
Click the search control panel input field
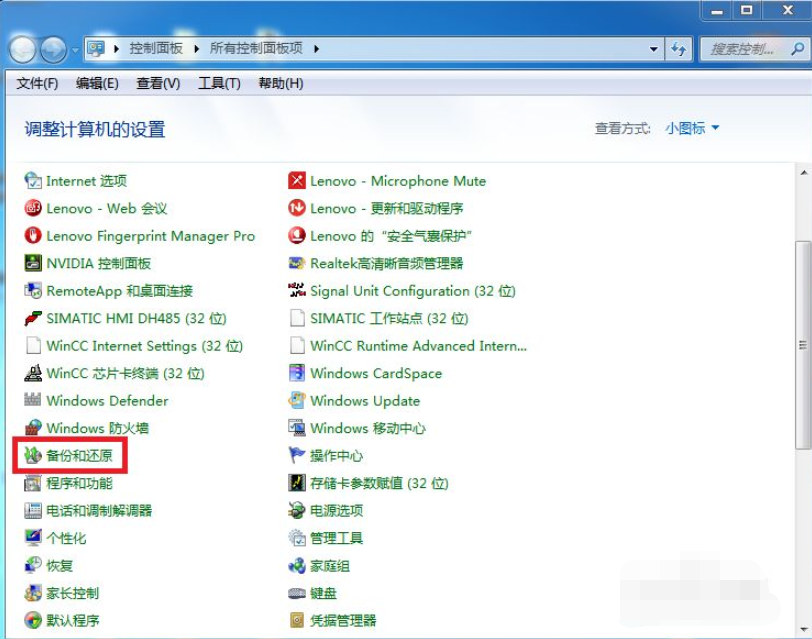pyautogui.click(x=744, y=49)
